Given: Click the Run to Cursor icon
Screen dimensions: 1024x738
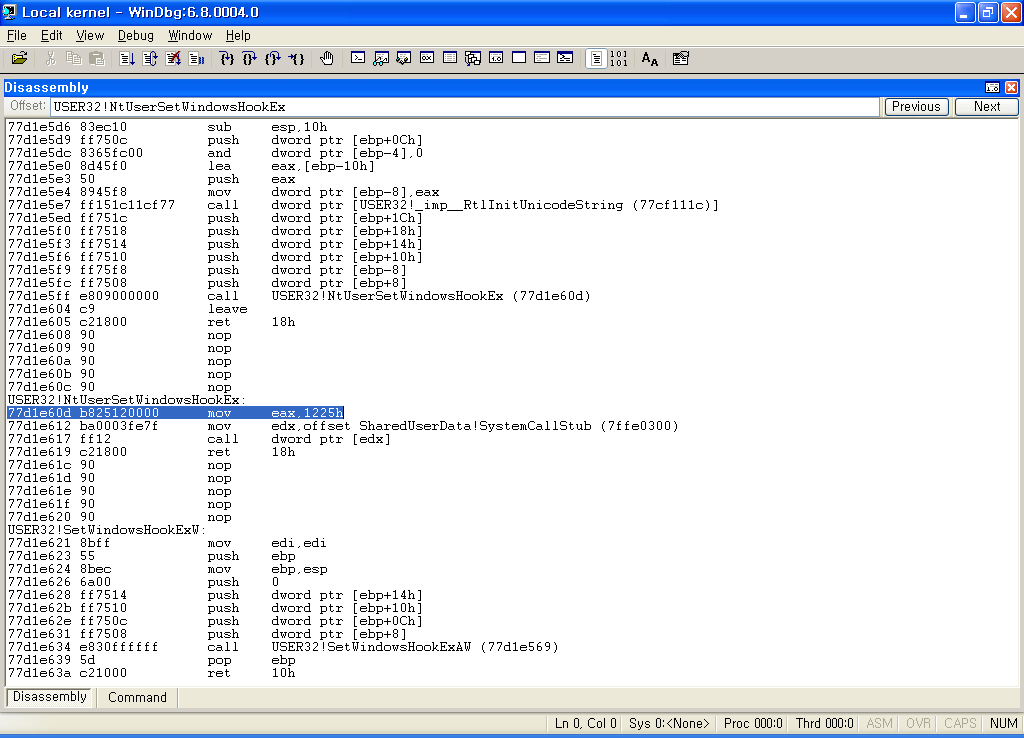Looking at the screenshot, I should click(296, 59).
